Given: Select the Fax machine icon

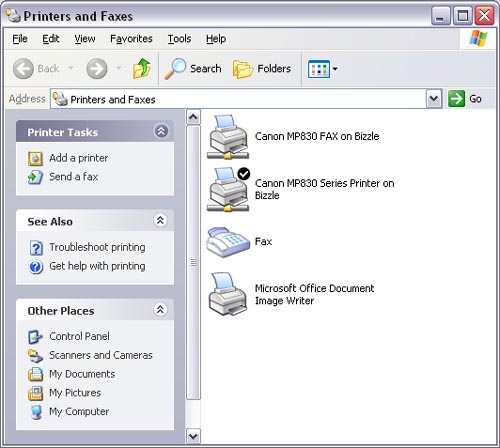Looking at the screenshot, I should 228,242.
